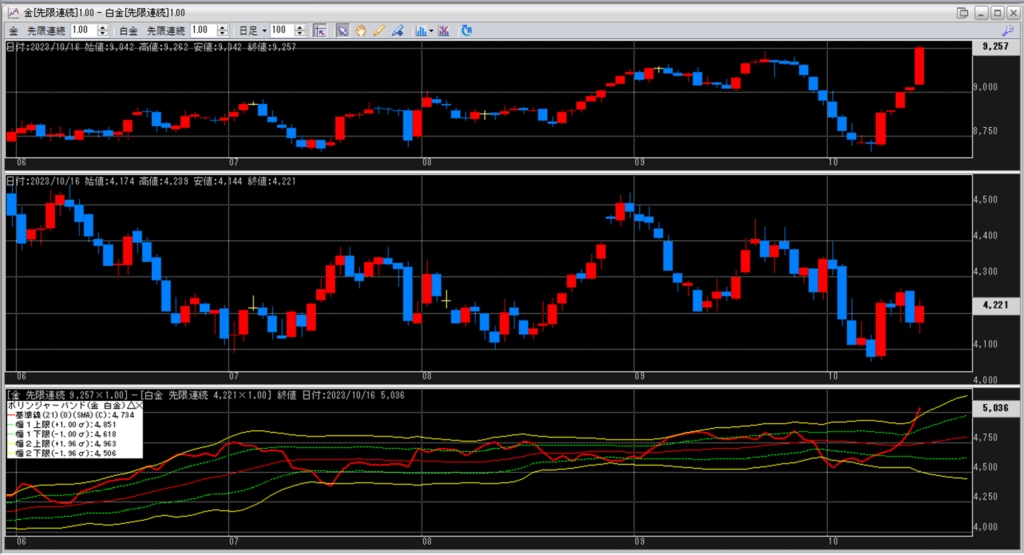Click the blue refresh chart icon

[467, 30]
